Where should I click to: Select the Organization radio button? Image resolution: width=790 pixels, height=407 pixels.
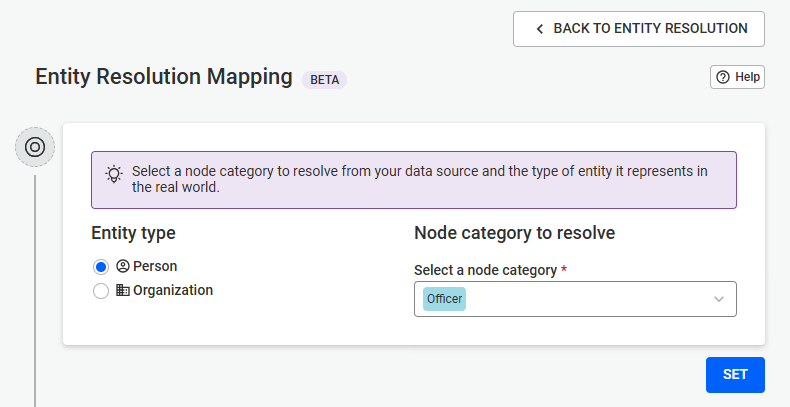pos(101,291)
